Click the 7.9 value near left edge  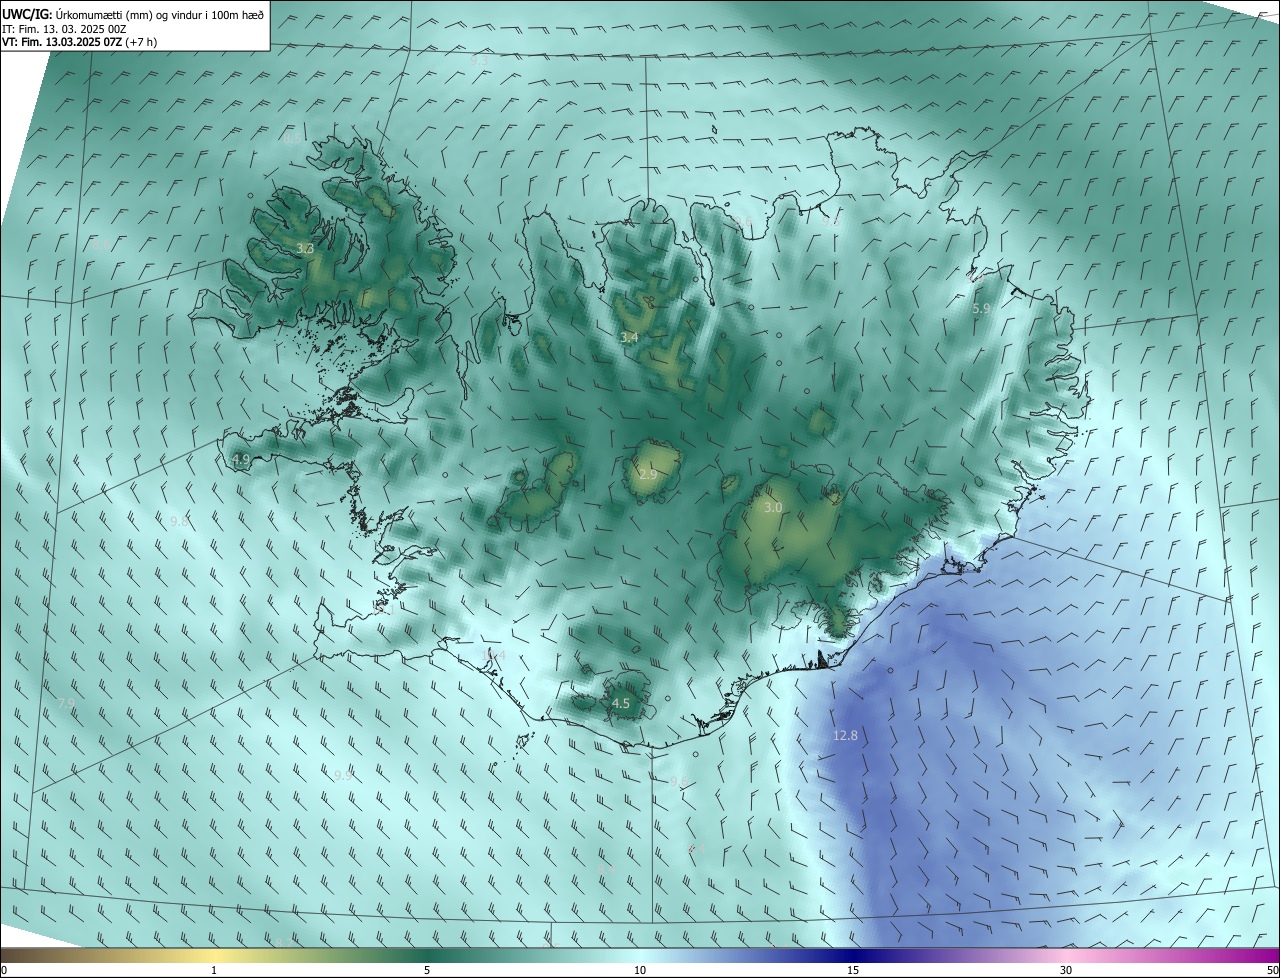point(66,704)
